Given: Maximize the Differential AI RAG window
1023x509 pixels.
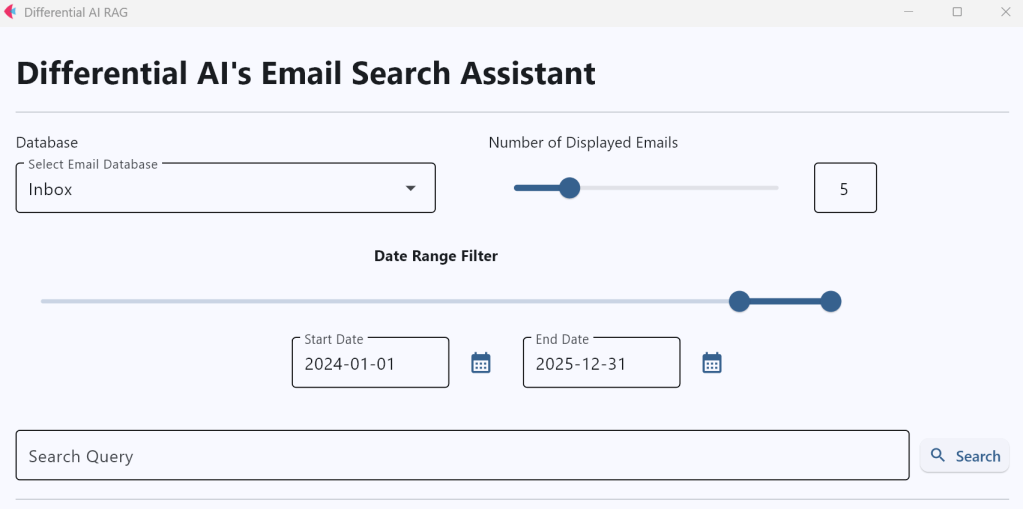Looking at the screenshot, I should [957, 12].
